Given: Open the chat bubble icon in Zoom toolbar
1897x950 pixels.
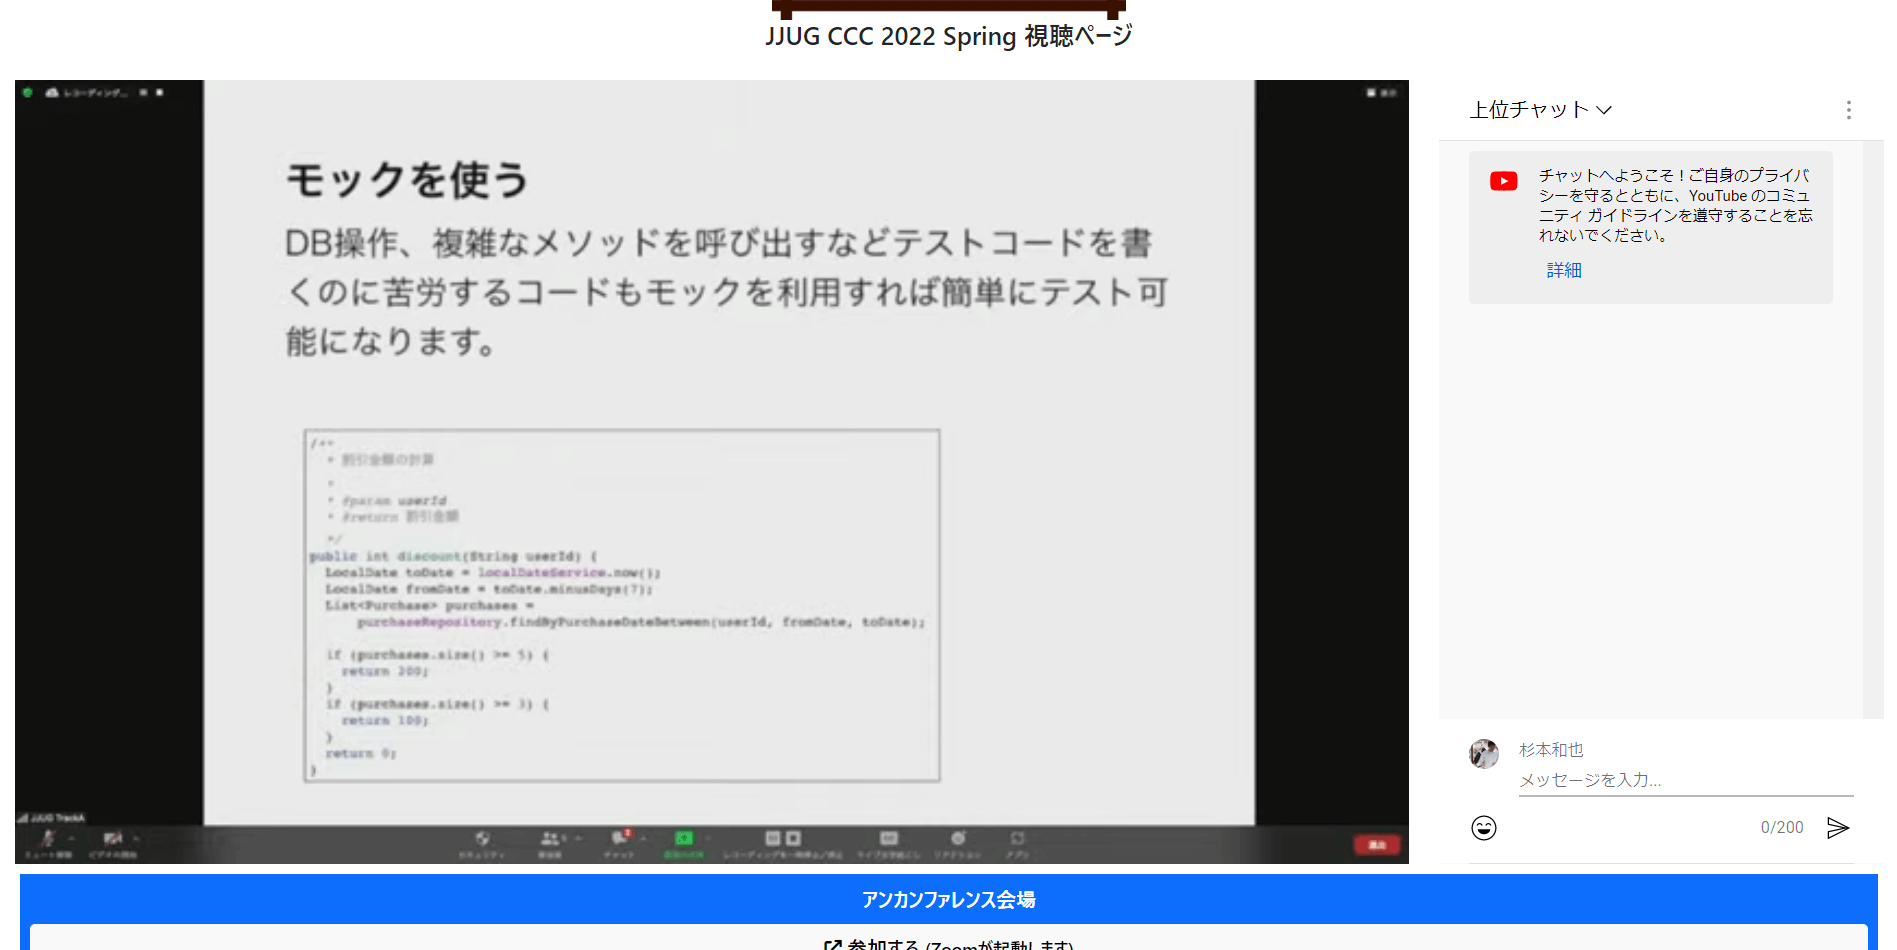Looking at the screenshot, I should click(620, 837).
